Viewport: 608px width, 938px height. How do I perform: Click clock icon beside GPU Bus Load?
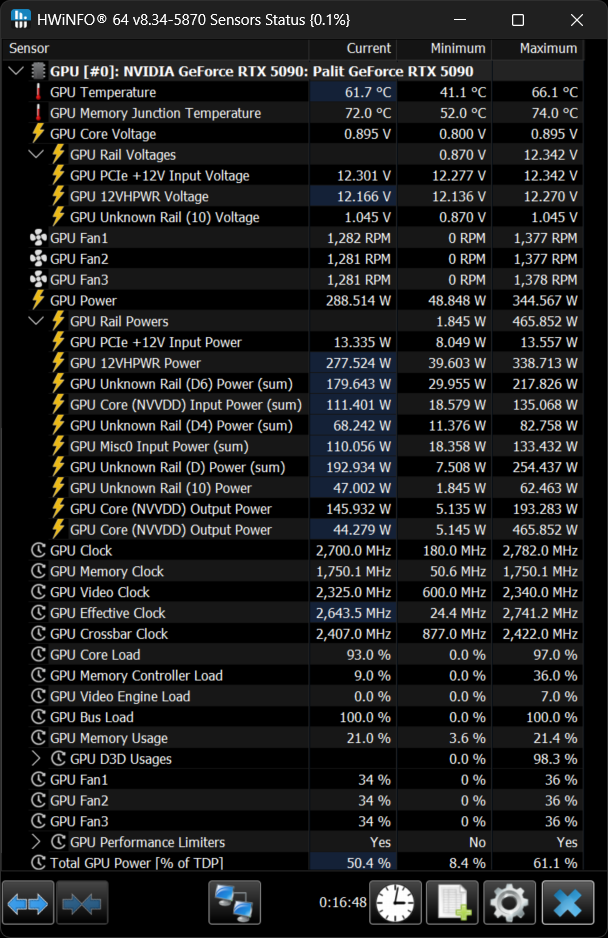tap(38, 717)
